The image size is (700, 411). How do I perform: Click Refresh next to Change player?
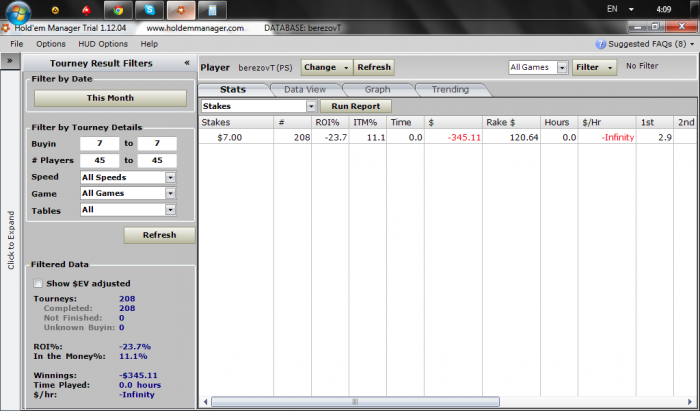click(x=374, y=67)
